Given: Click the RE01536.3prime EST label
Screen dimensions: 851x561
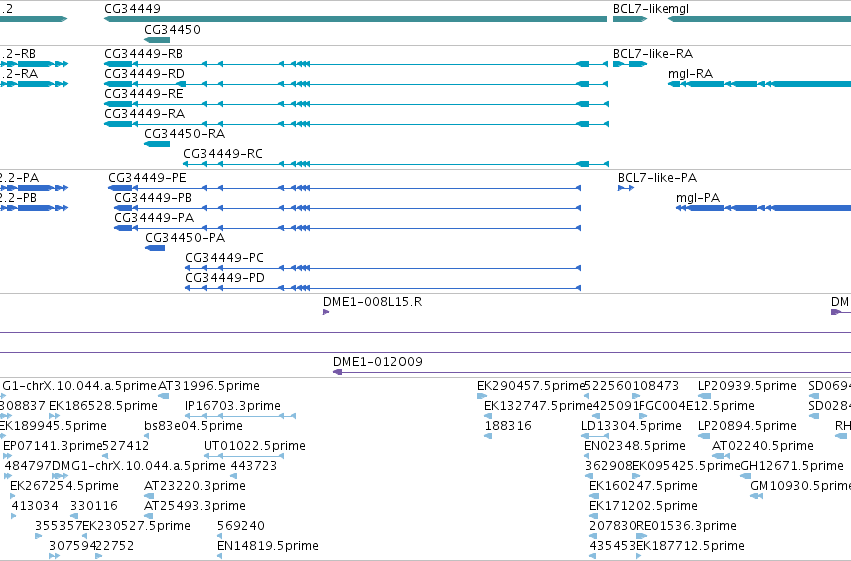Looking at the screenshot, I should 686,526.
